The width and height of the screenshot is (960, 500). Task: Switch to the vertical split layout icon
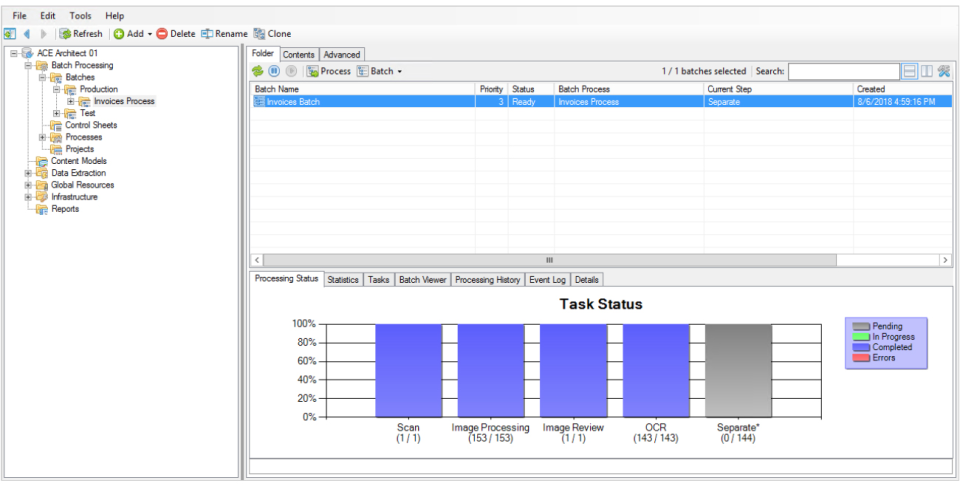click(x=927, y=71)
